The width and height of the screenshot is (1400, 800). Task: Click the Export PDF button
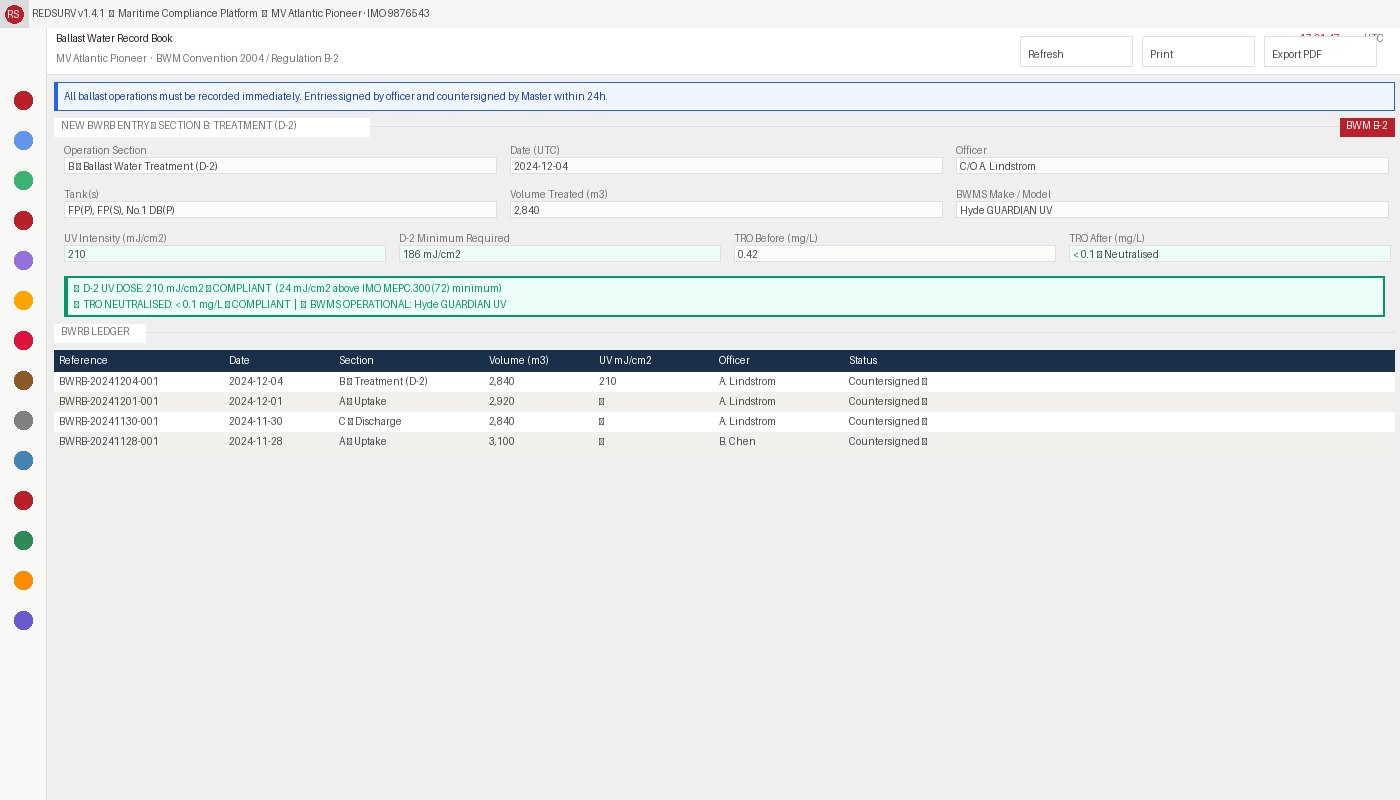click(1320, 52)
